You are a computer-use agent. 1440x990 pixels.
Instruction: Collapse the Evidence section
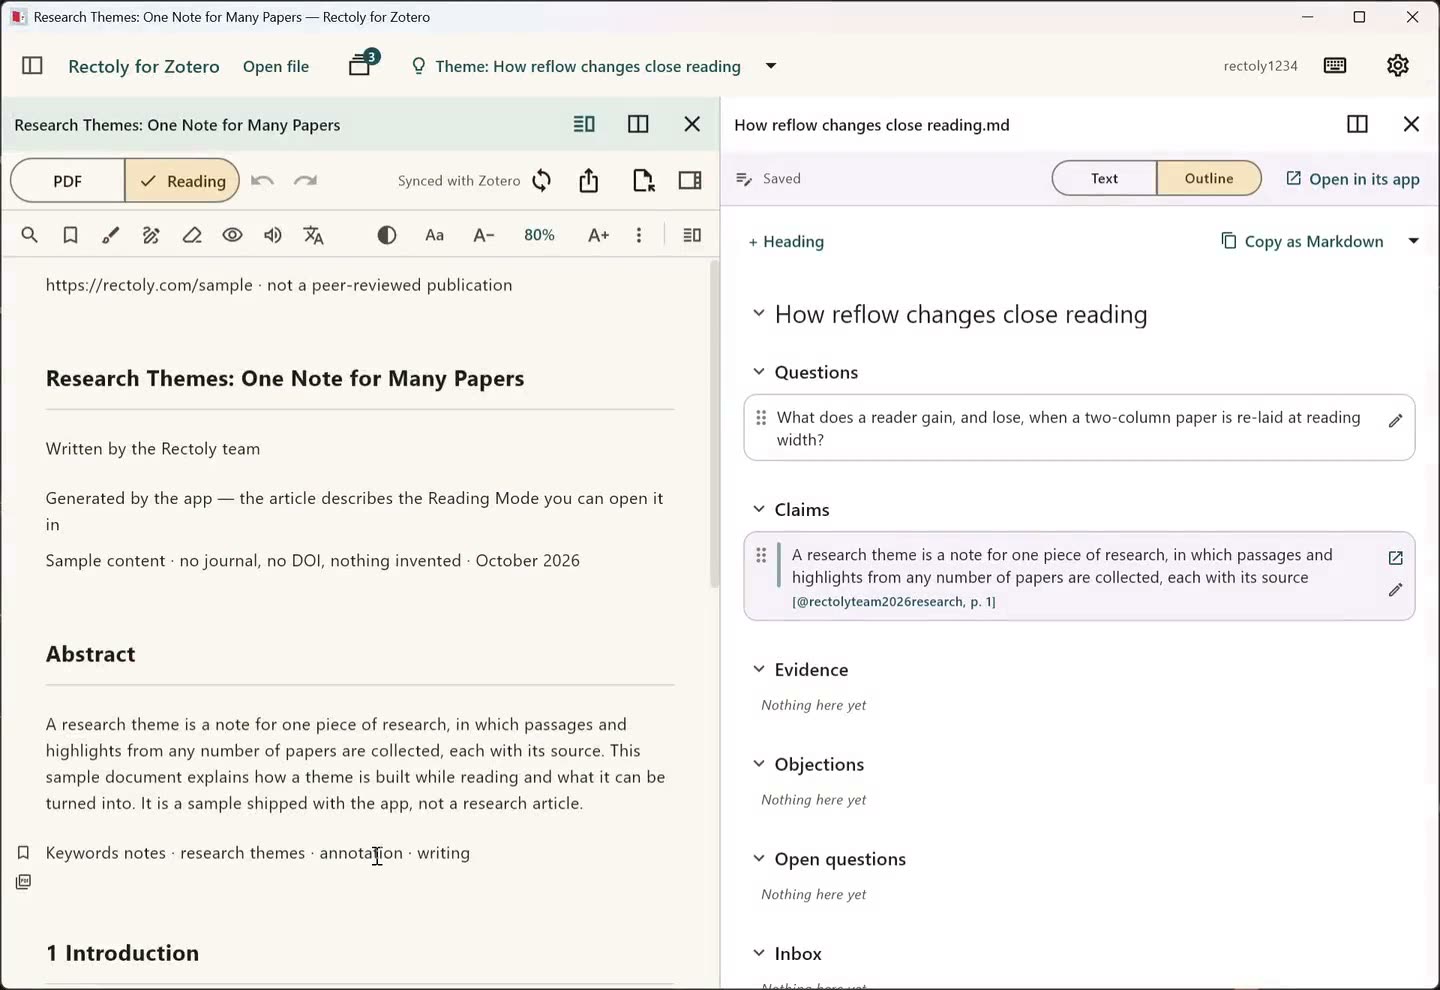[x=759, y=669]
